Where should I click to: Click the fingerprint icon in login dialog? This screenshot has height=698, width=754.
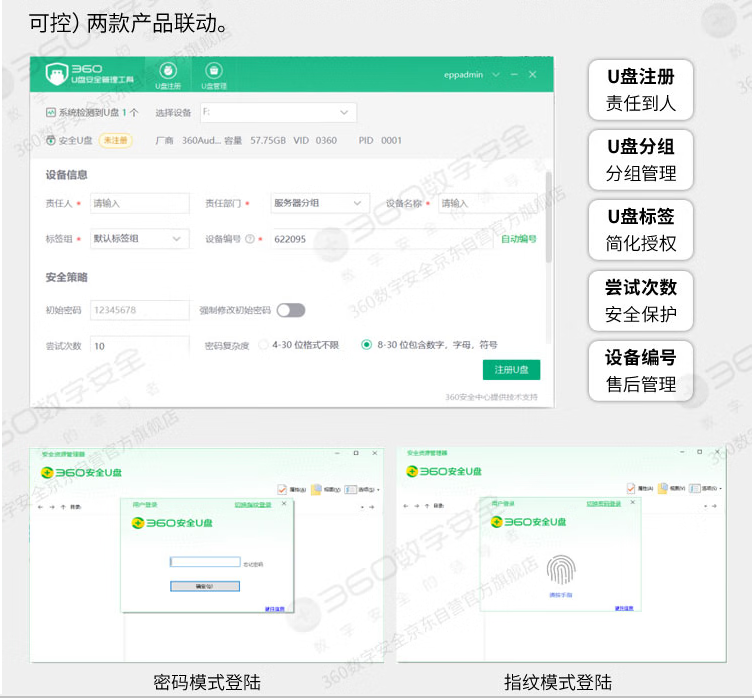[559, 570]
